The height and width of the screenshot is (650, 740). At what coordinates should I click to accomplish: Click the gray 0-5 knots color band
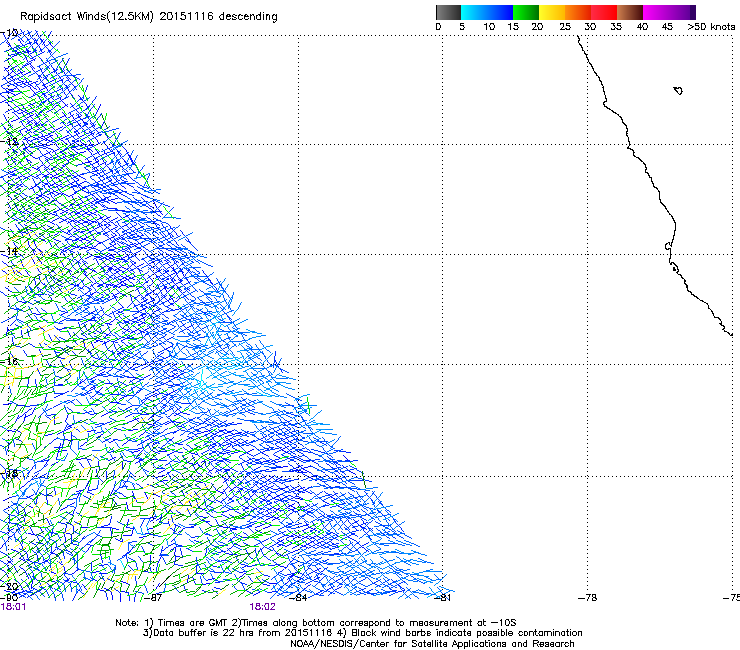pos(448,12)
